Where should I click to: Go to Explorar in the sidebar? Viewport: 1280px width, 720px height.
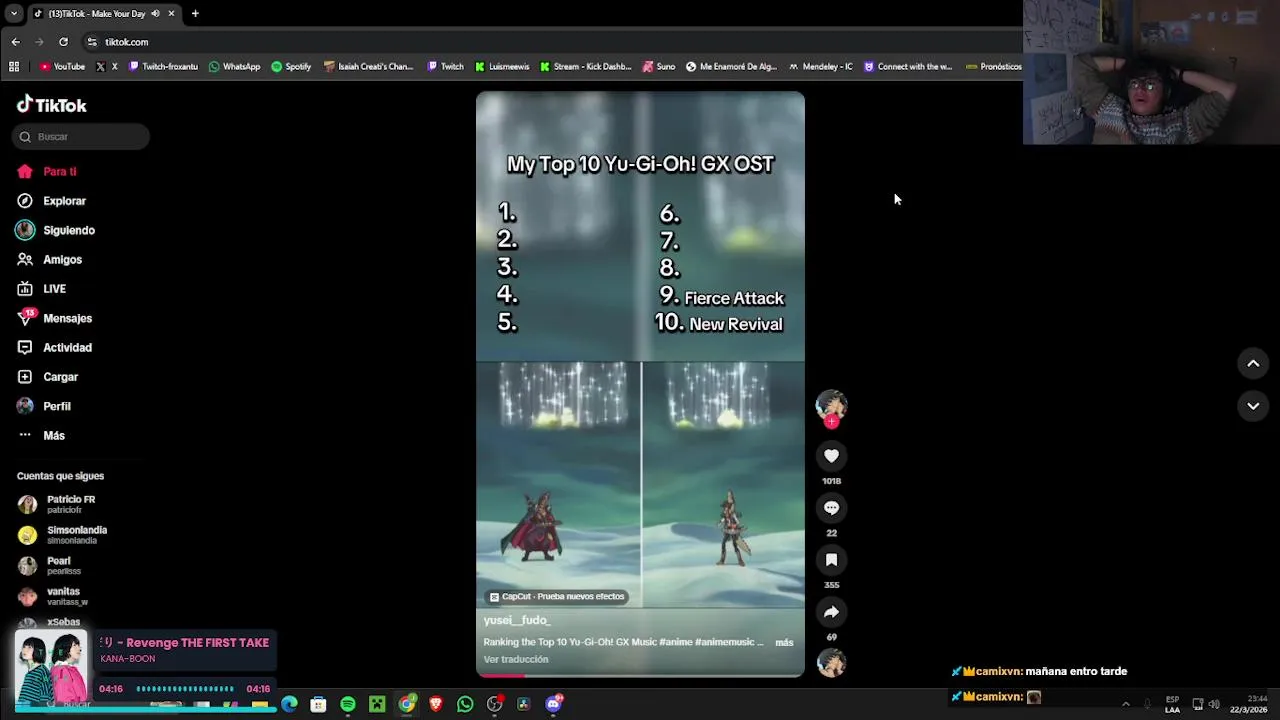click(x=51, y=201)
